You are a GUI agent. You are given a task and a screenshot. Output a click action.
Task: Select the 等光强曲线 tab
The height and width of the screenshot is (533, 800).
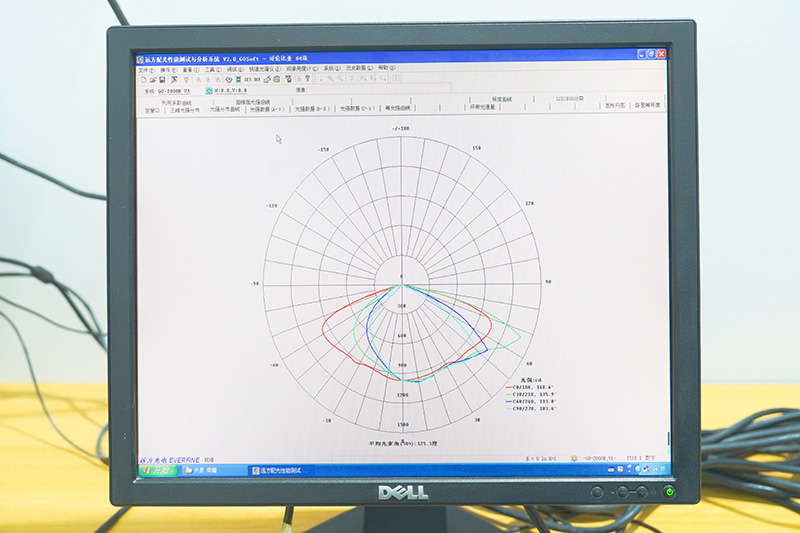pos(391,108)
